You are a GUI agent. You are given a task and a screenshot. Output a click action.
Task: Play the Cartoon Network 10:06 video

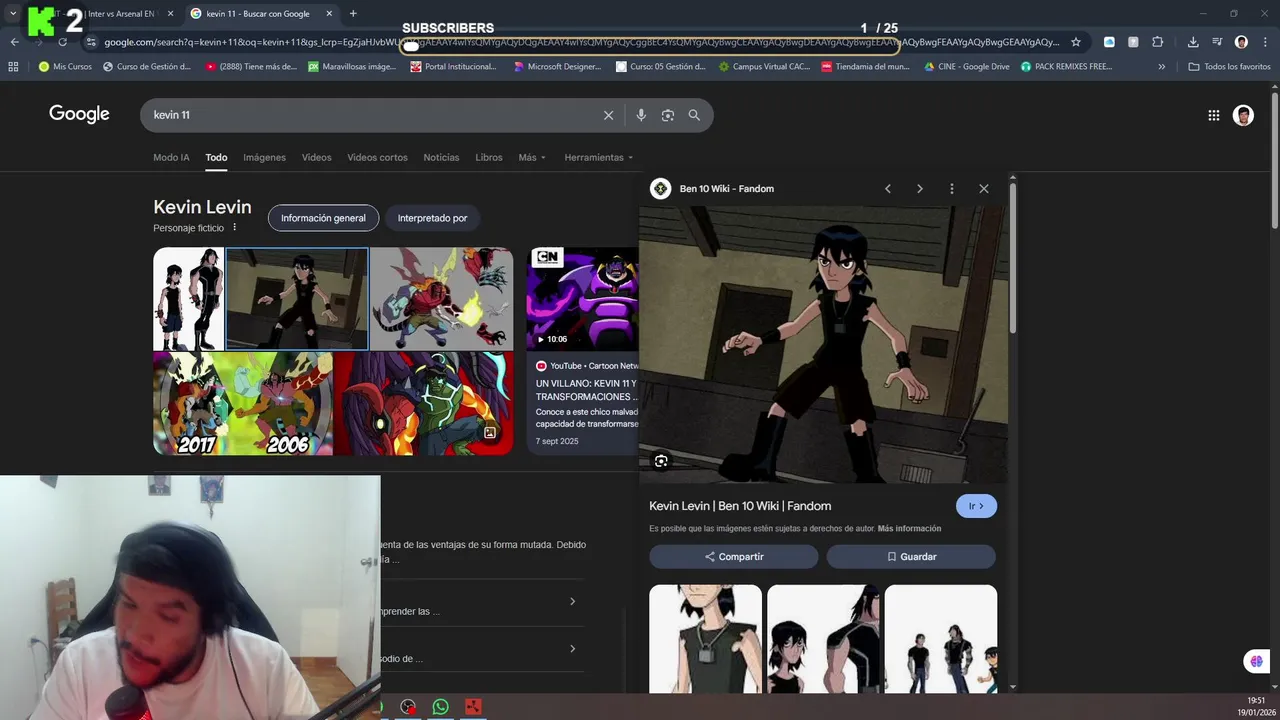click(582, 299)
